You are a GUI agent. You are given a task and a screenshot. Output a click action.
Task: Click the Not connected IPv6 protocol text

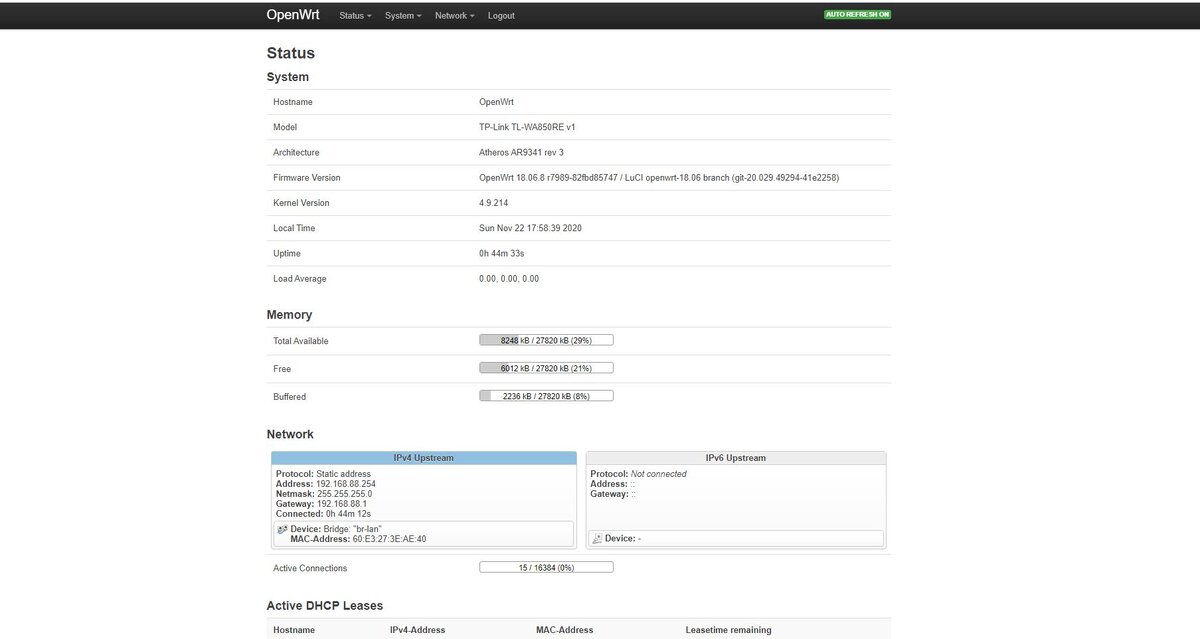(x=658, y=474)
